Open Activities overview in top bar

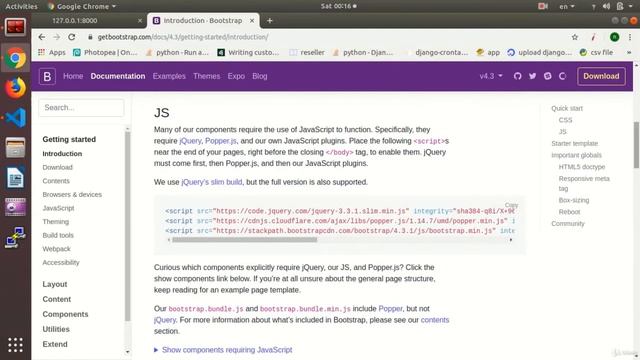tap(21, 6)
